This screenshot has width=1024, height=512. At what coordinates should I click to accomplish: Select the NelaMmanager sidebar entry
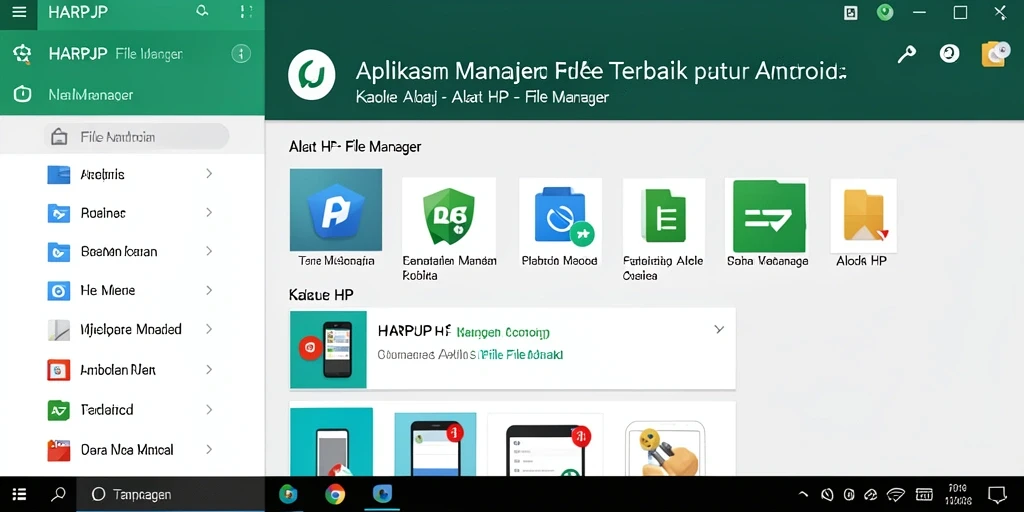click(x=132, y=95)
